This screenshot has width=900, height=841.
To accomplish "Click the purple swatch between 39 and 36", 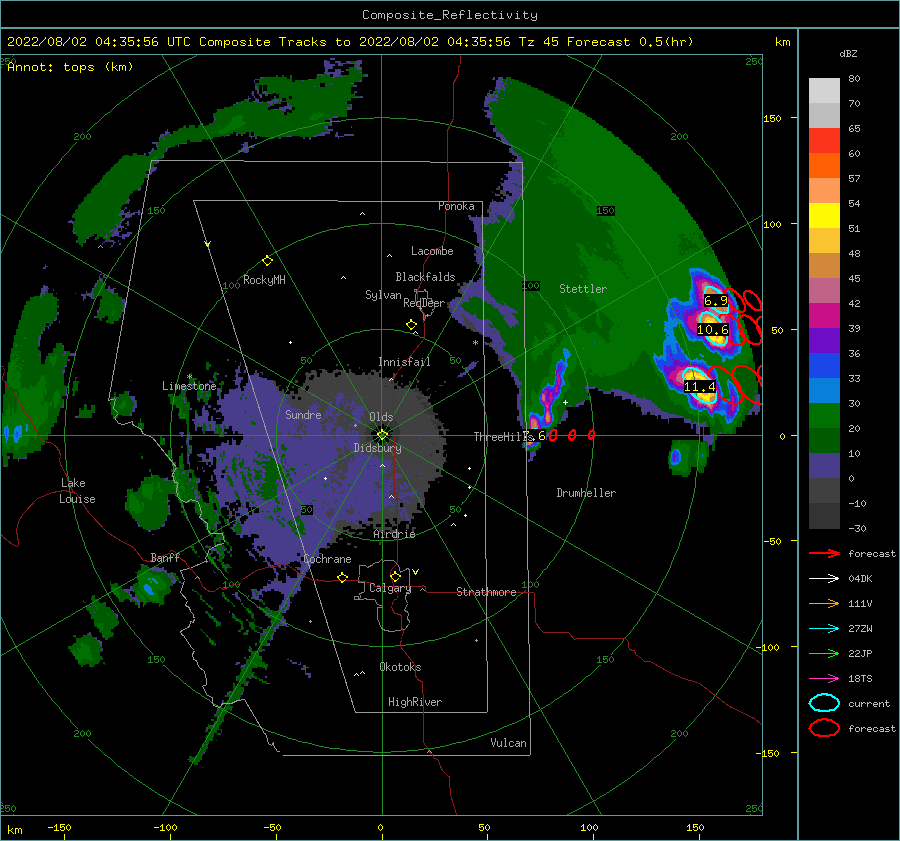I will pos(824,340).
